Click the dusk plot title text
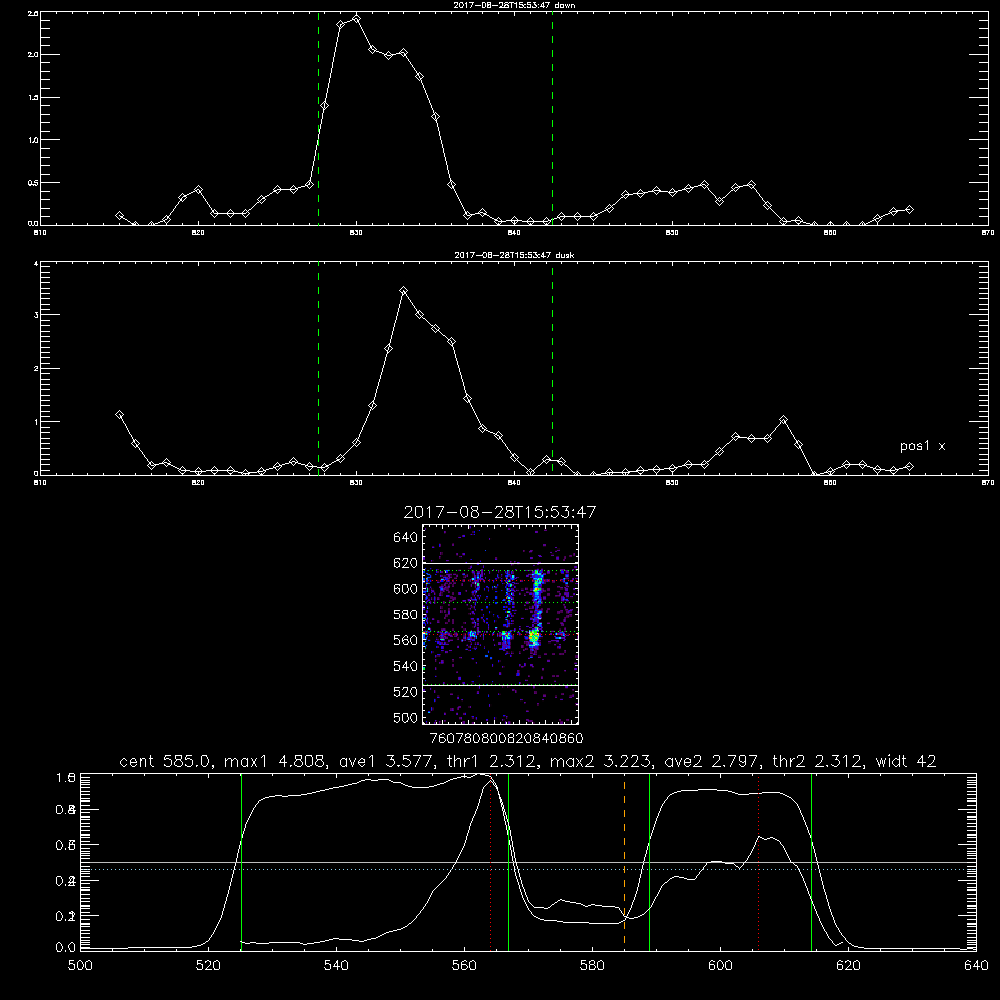The width and height of the screenshot is (1000, 1000). [514, 255]
